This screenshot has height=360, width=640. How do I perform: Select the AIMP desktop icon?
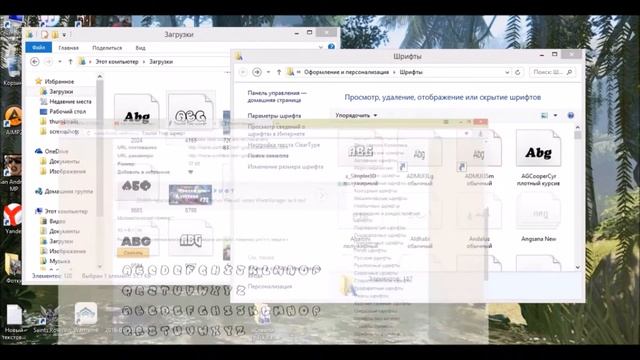pyautogui.click(x=13, y=120)
